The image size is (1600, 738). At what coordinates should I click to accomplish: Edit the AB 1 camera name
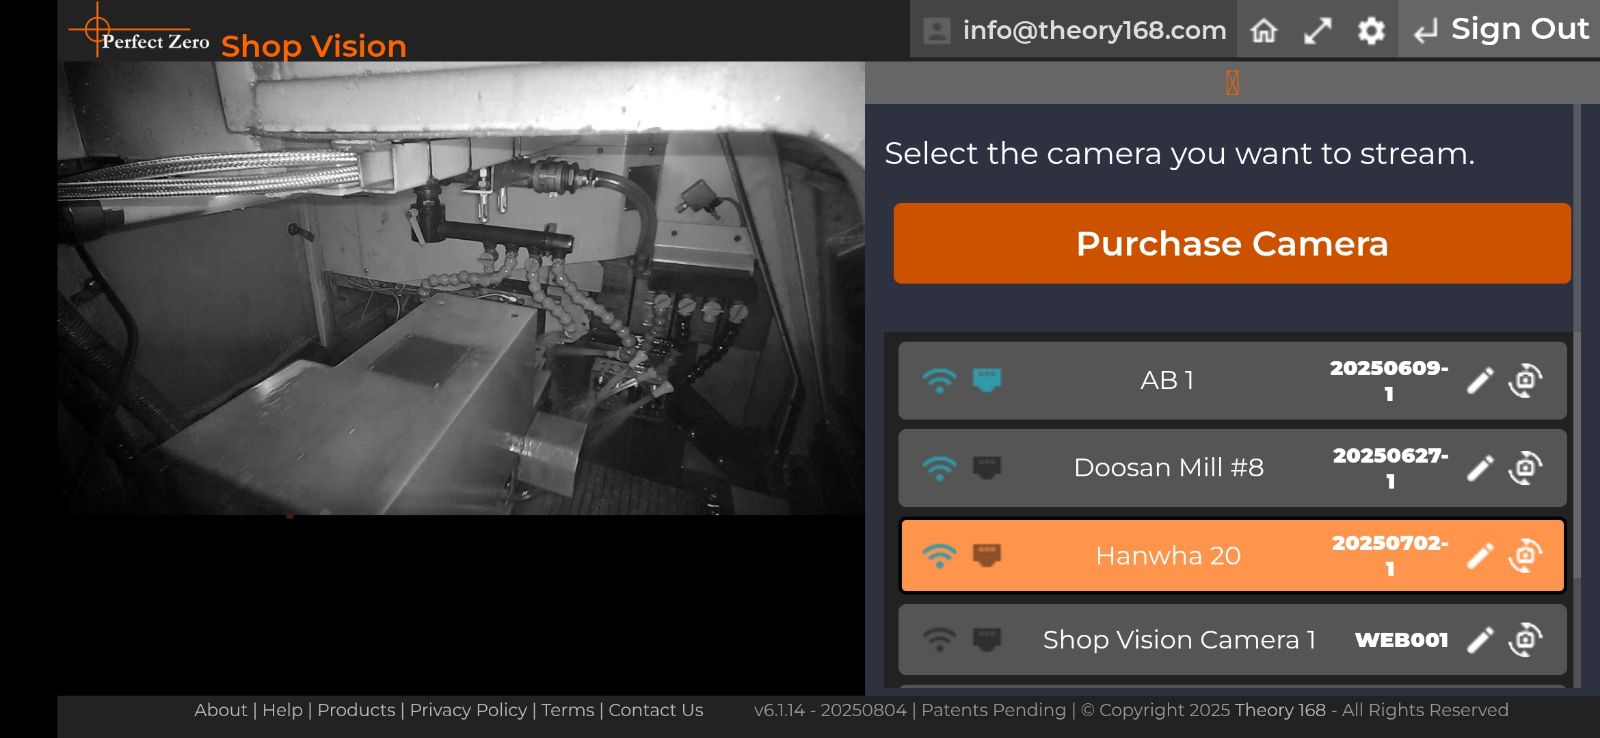tap(1480, 381)
